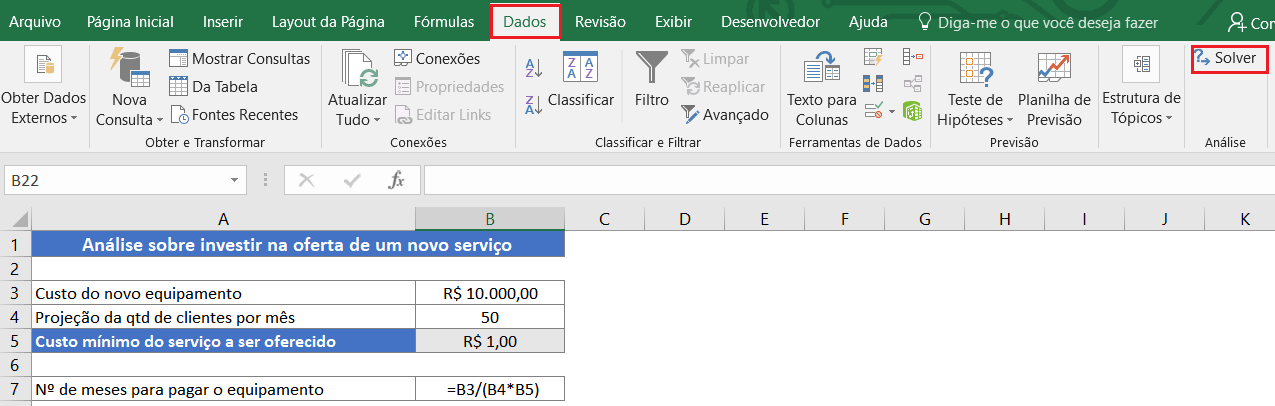This screenshot has width=1275, height=406.
Task: Open the Página Inicial tab
Action: (130, 21)
